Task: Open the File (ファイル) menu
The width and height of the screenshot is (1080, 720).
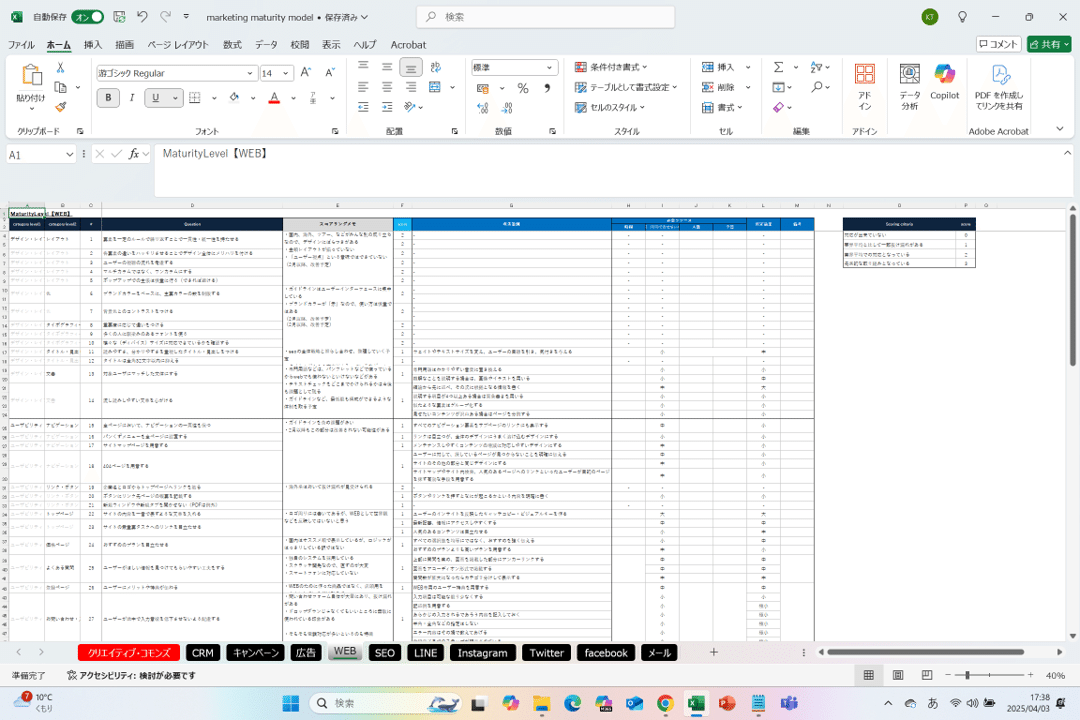Action: 21,45
